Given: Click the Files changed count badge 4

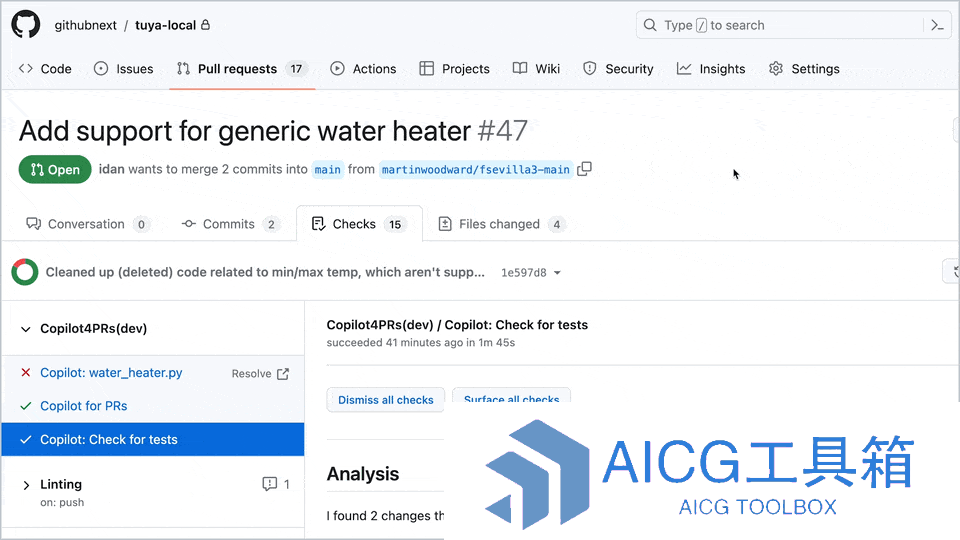Looking at the screenshot, I should coord(557,225).
